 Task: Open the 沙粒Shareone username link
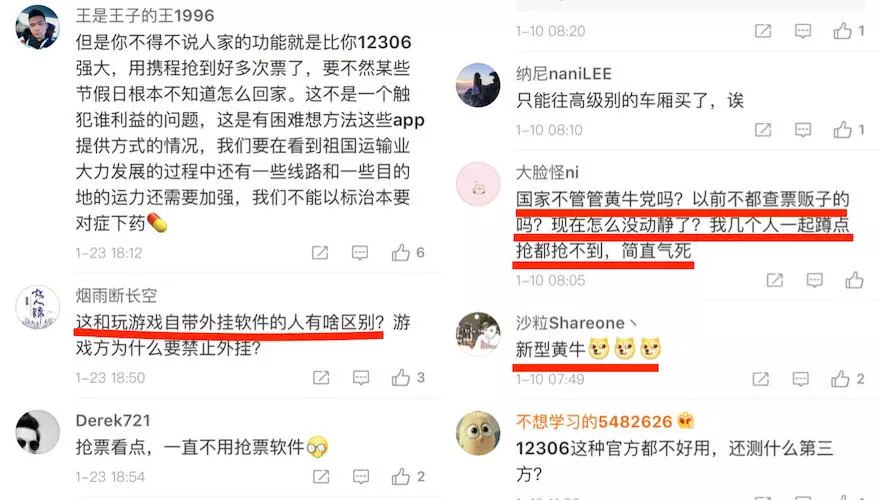pyautogui.click(x=570, y=323)
